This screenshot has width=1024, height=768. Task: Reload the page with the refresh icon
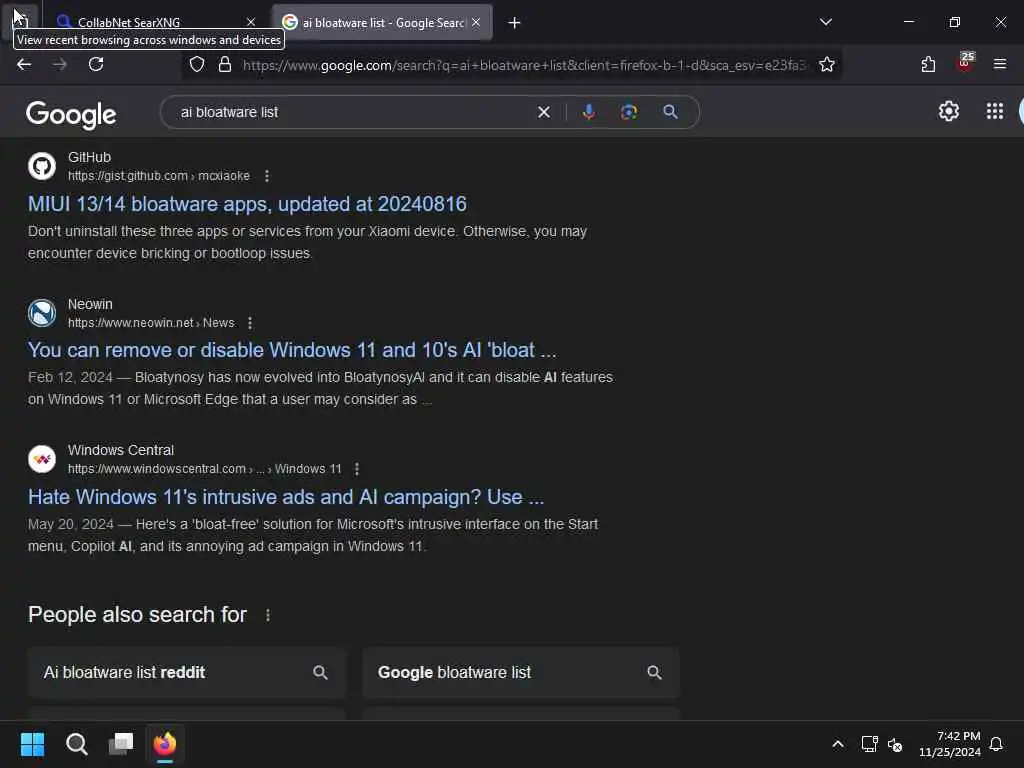[x=96, y=64]
